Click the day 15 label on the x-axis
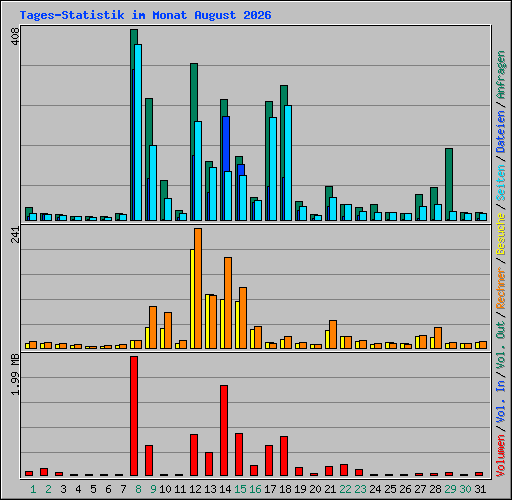512x500 pixels. 240,489
